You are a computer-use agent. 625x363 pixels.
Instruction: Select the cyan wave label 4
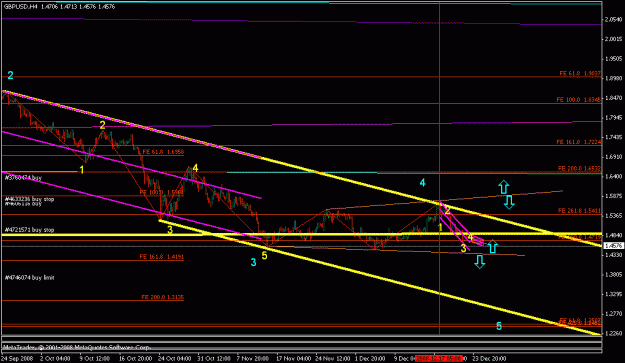423,182
